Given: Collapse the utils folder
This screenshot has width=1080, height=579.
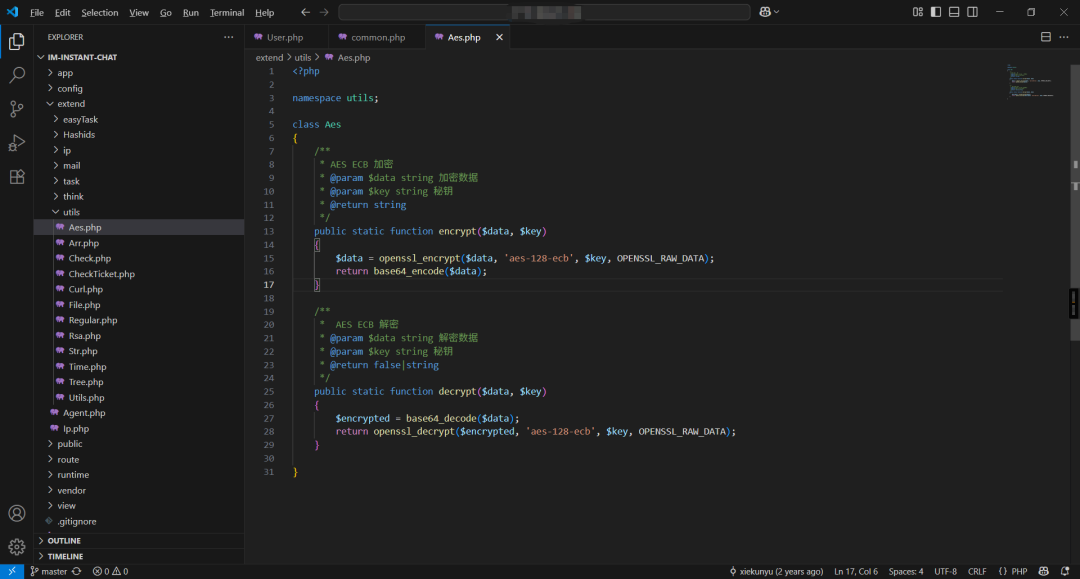Looking at the screenshot, I should (x=71, y=212).
